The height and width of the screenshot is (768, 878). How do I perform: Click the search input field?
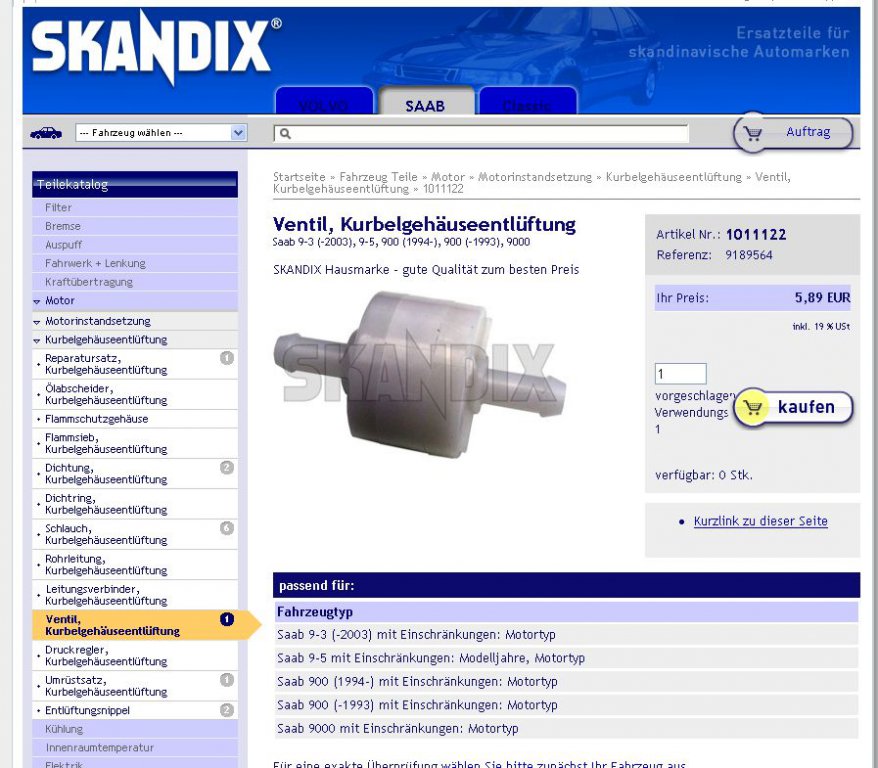click(481, 134)
